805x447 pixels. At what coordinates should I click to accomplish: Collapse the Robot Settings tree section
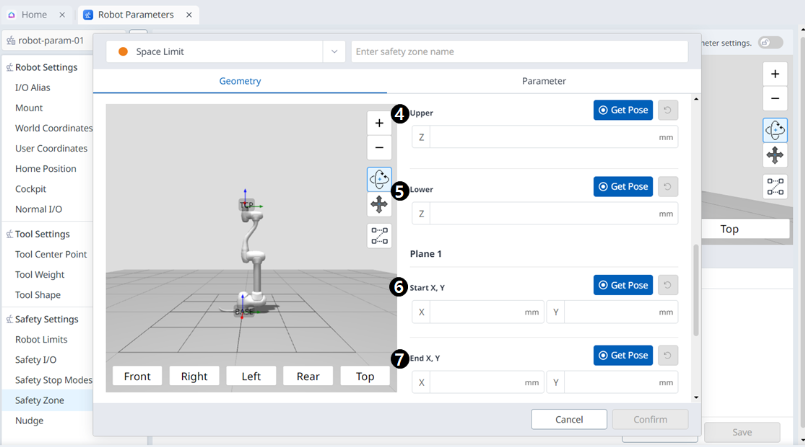point(9,68)
